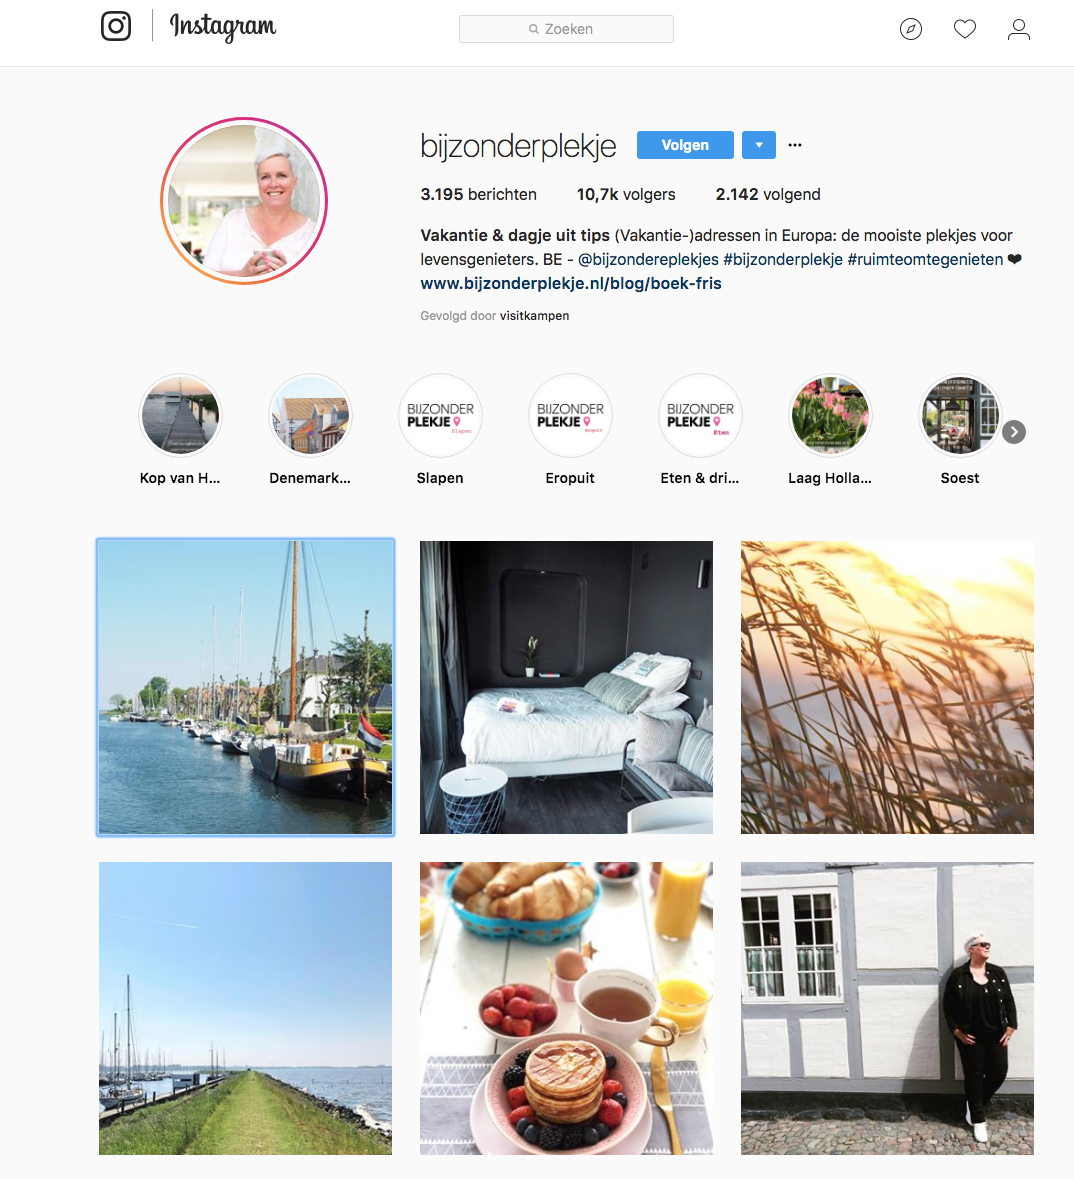Click the Instagram camera logo icon
Viewport: 1074px width, 1179px height.
tap(116, 26)
